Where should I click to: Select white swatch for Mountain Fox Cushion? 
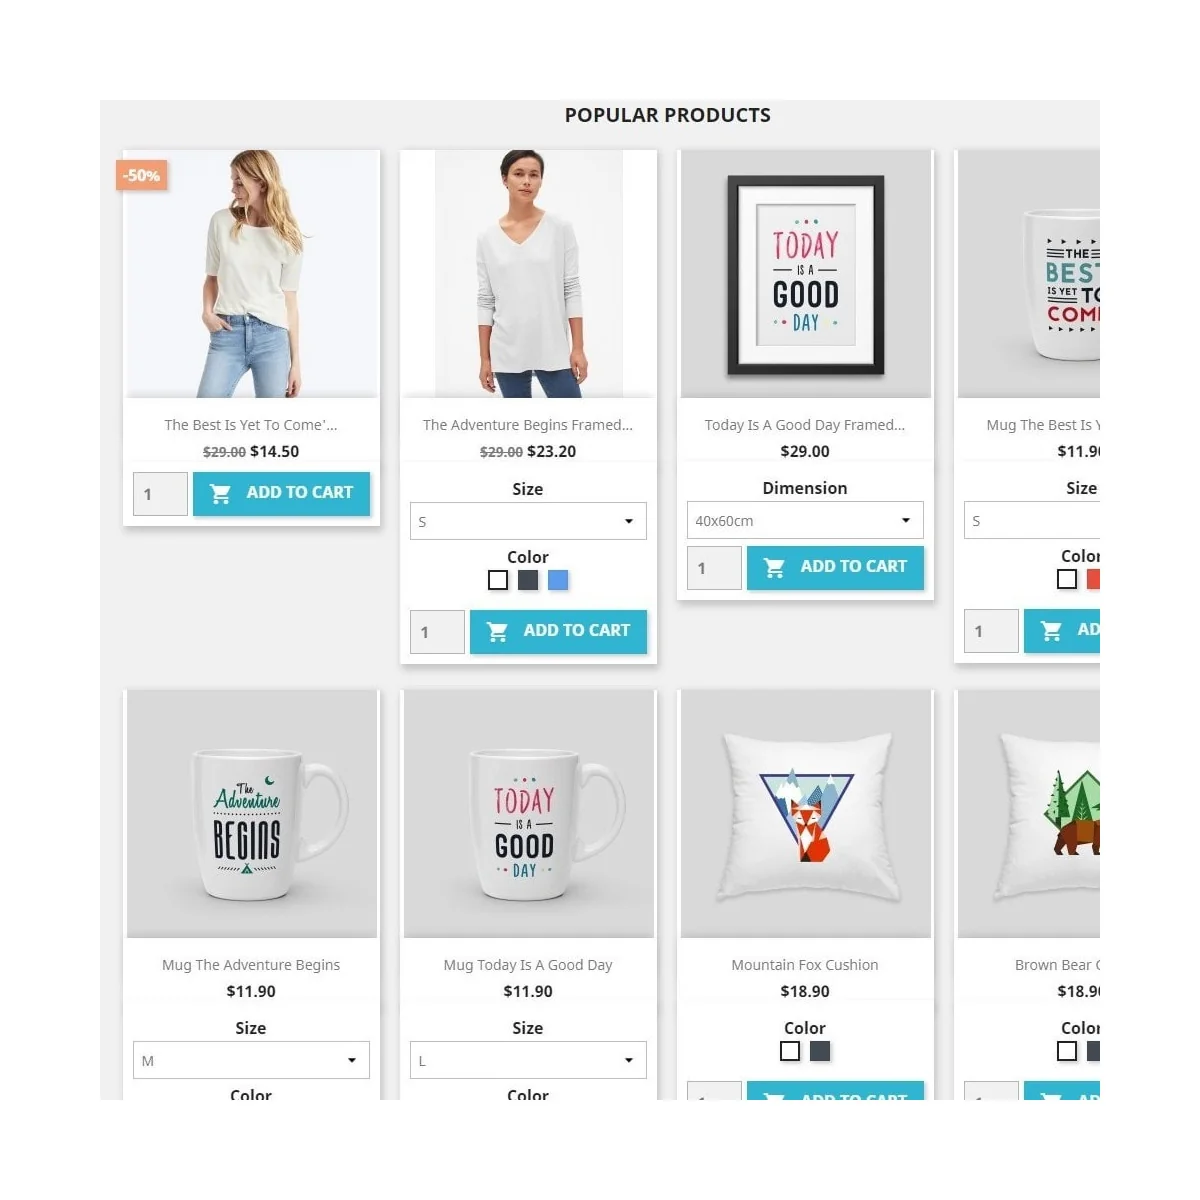coord(790,1051)
